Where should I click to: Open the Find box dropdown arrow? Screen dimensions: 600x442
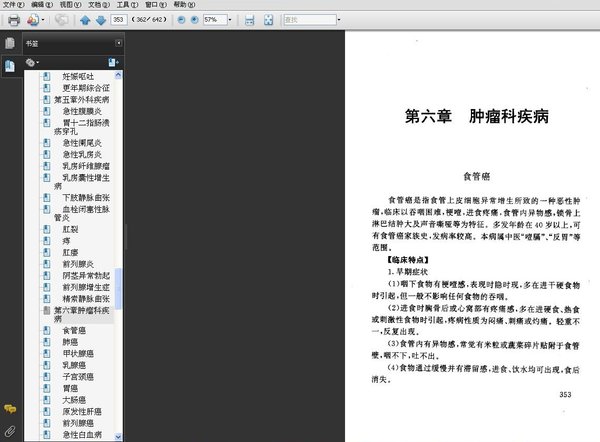(339, 20)
